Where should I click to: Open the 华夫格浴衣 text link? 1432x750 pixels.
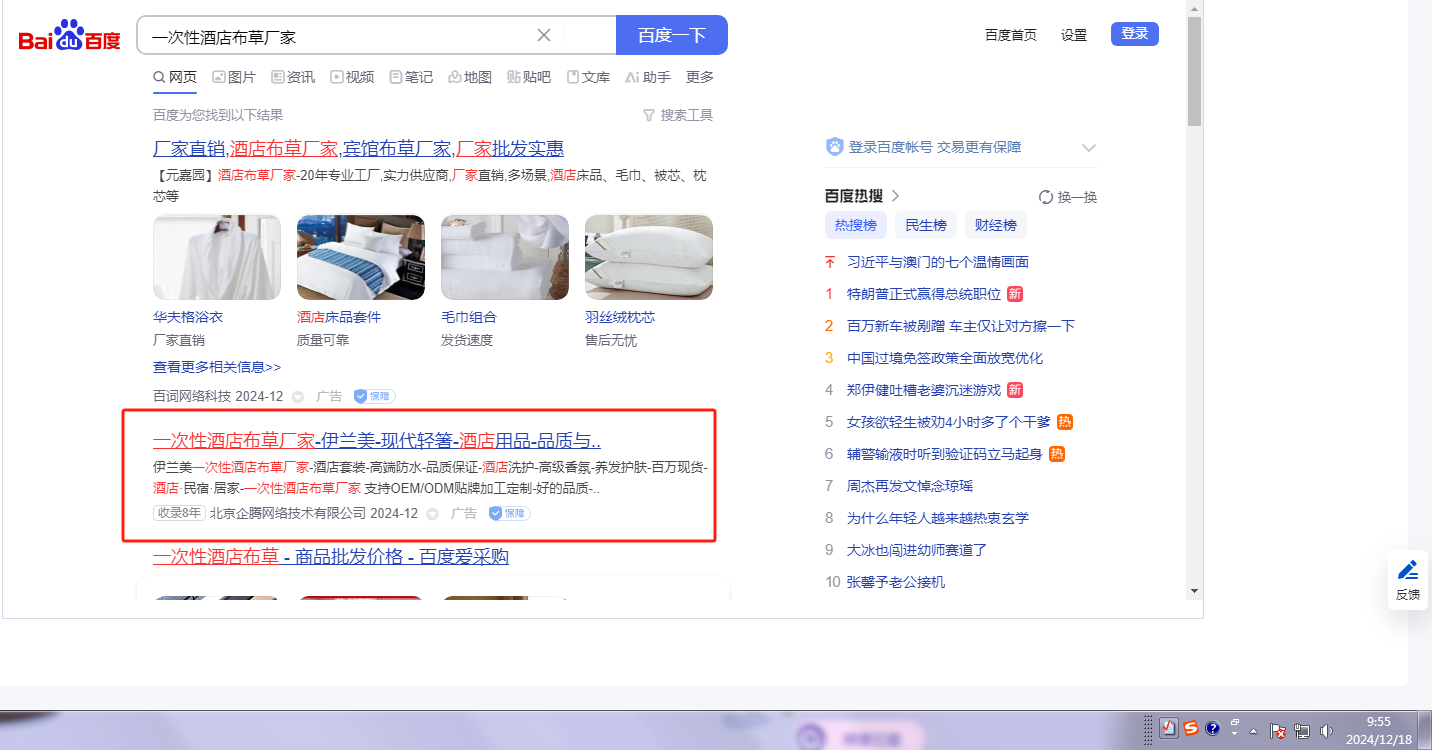[x=188, y=317]
